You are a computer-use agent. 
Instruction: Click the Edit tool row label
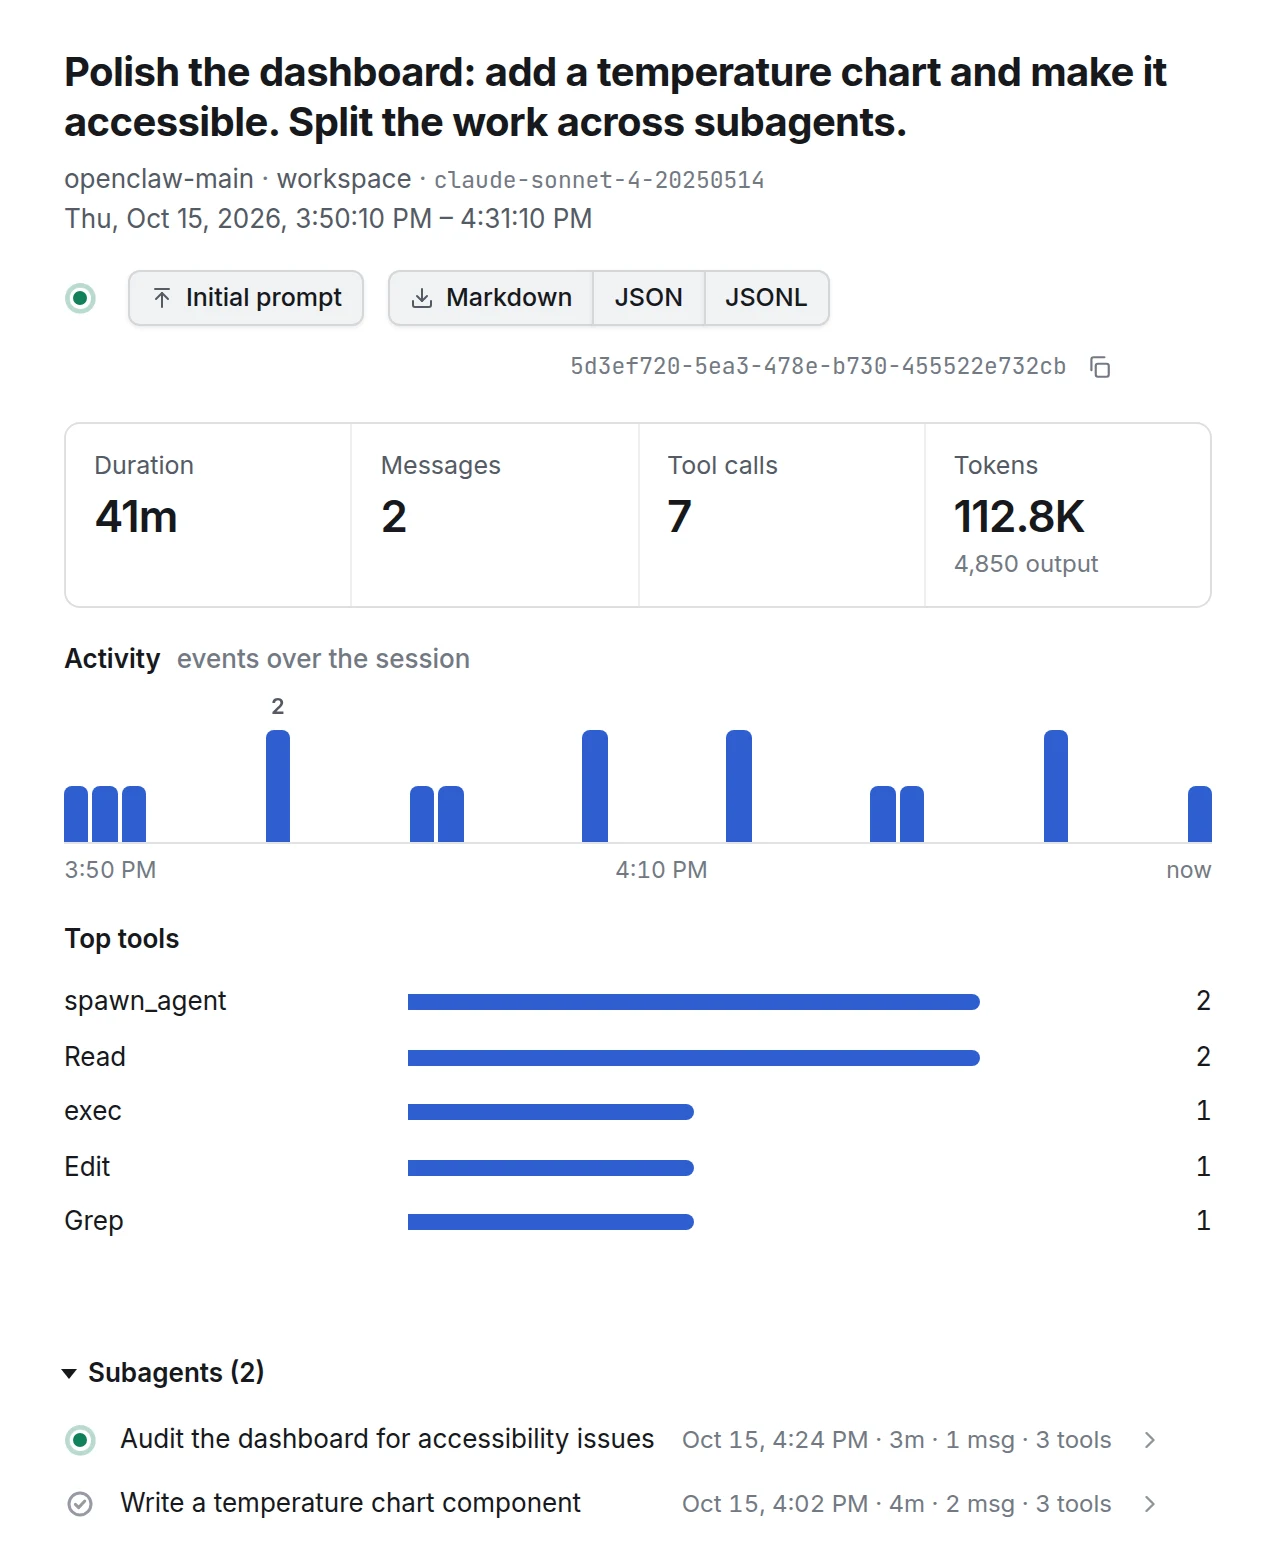pyautogui.click(x=88, y=1167)
